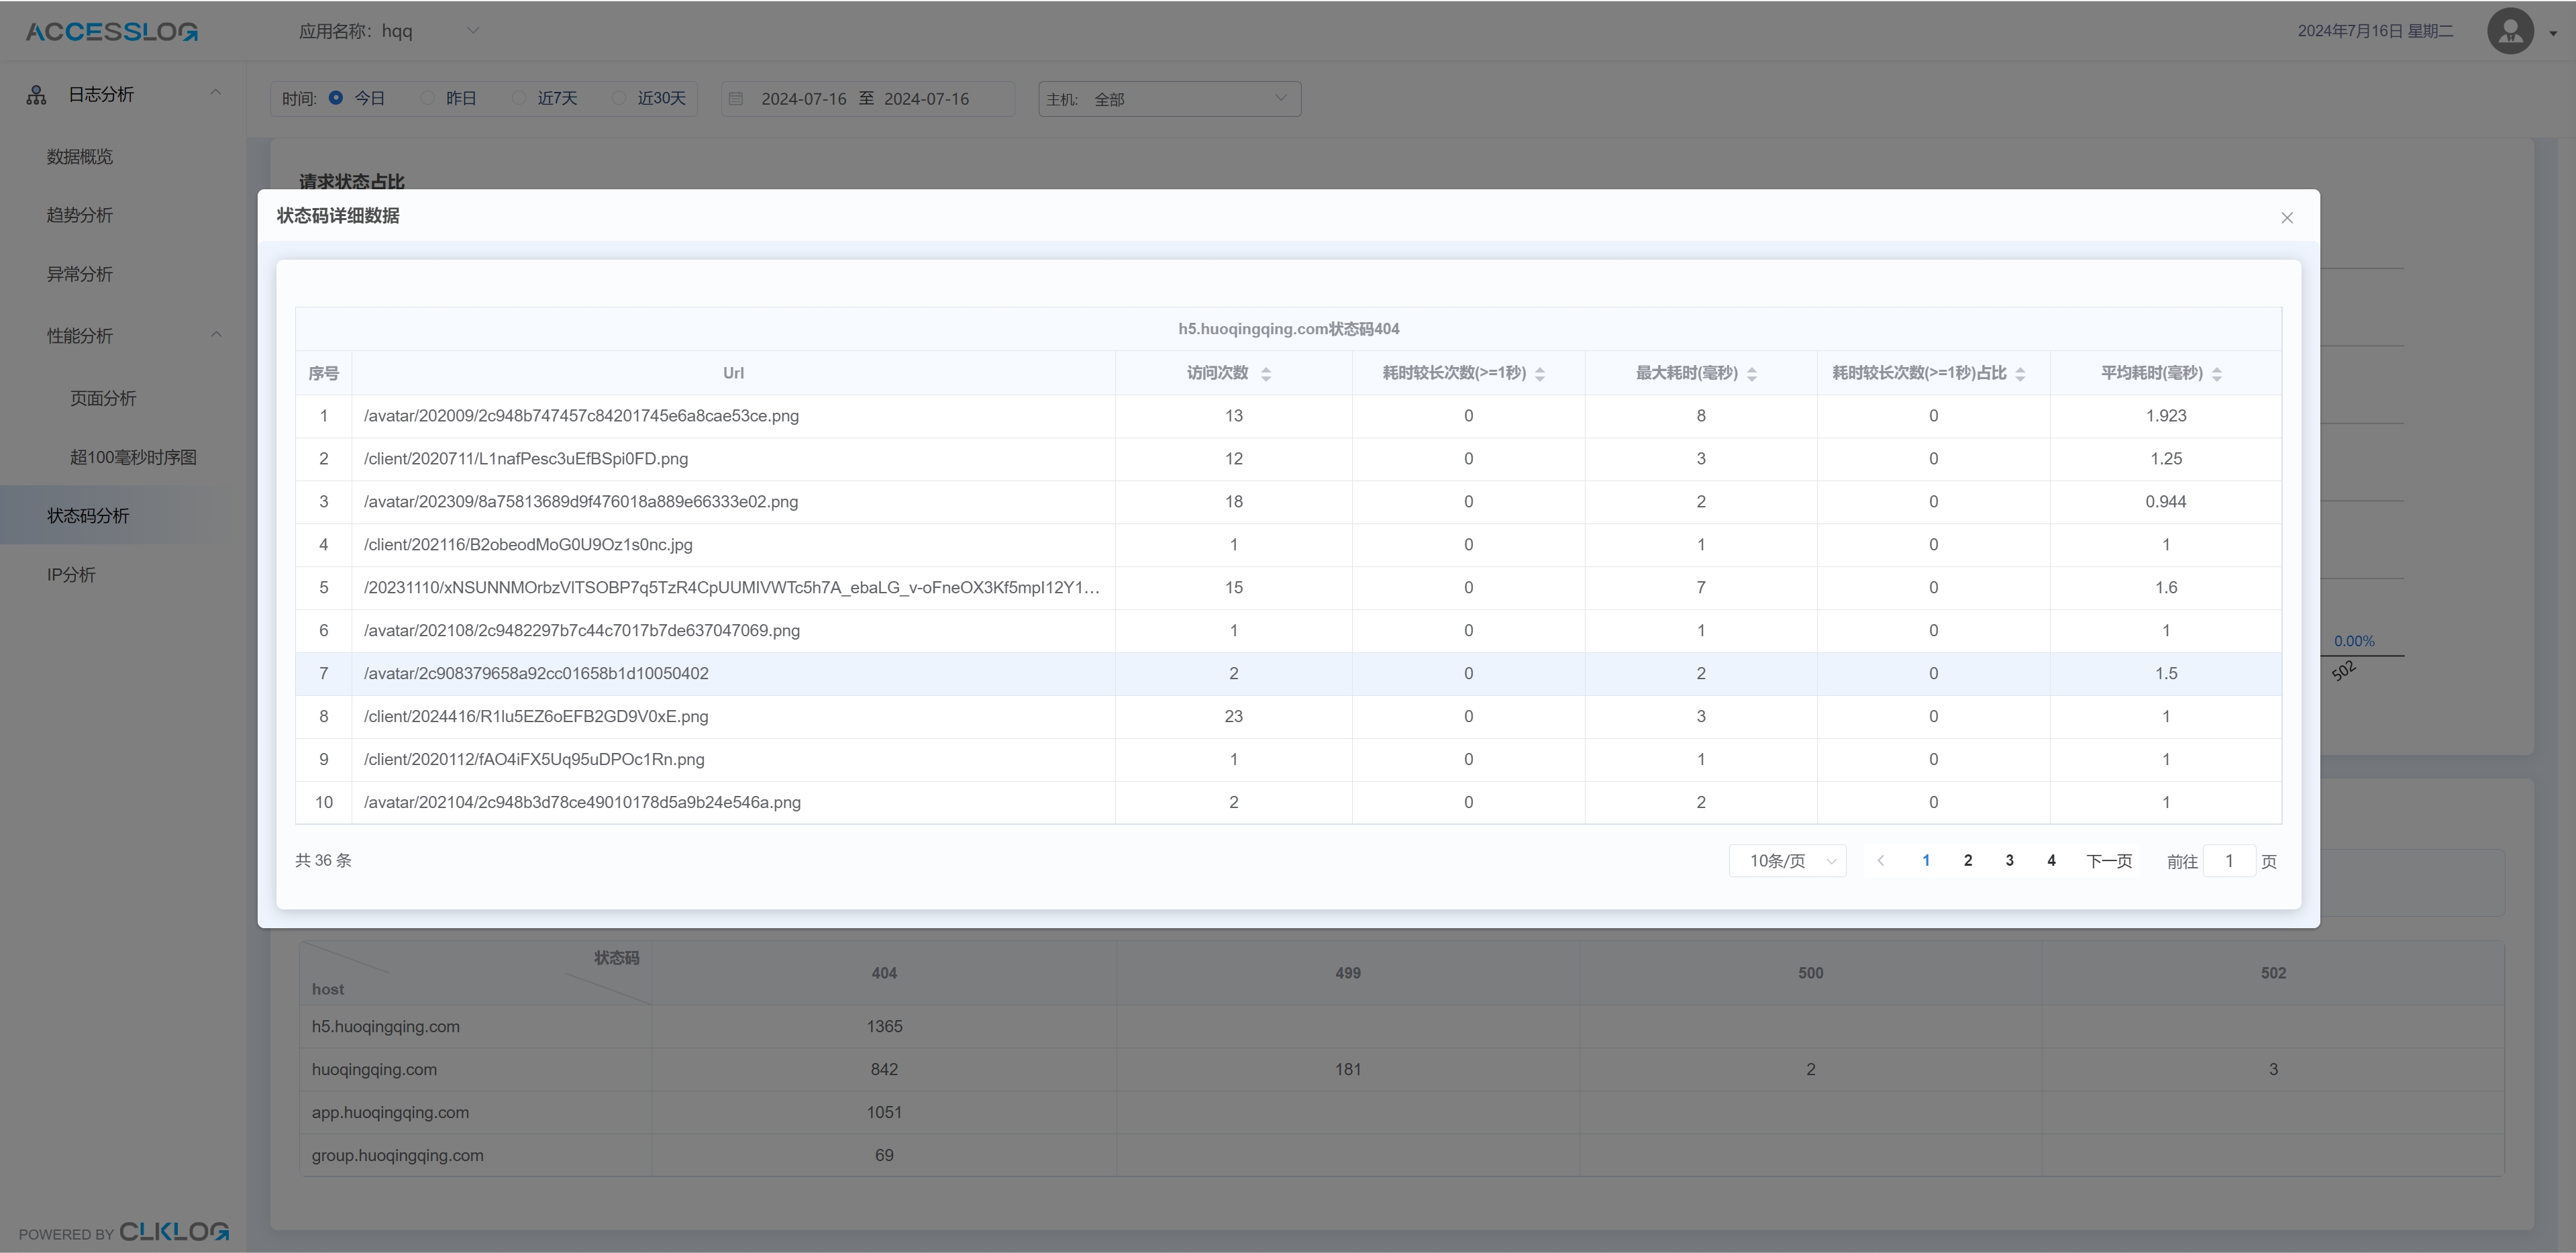The image size is (2576, 1253).
Task: Close the 状态码详细数据 dialog
Action: pyautogui.click(x=2286, y=218)
